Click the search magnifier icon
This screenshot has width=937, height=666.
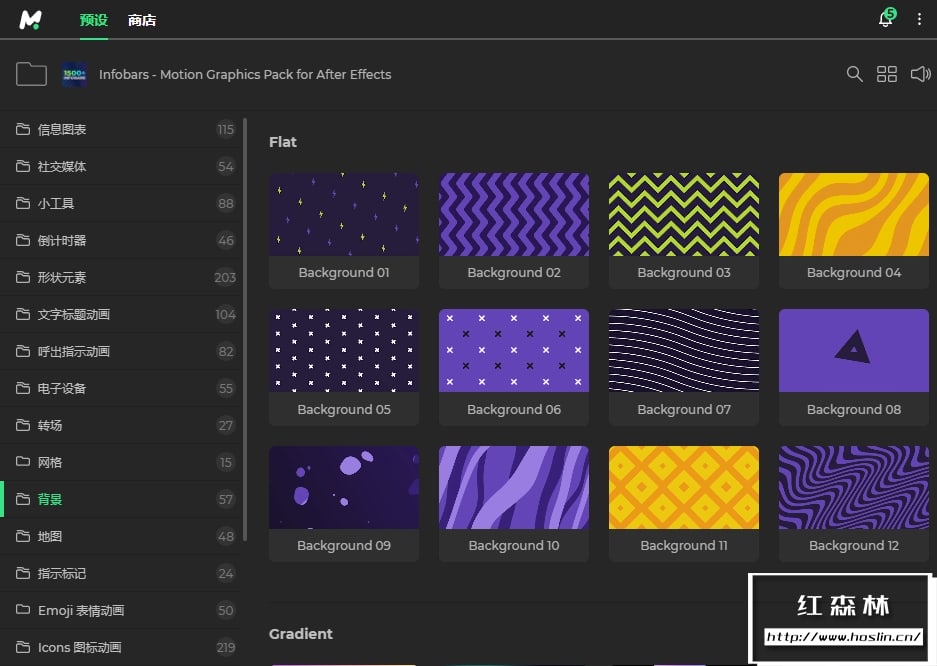click(854, 74)
